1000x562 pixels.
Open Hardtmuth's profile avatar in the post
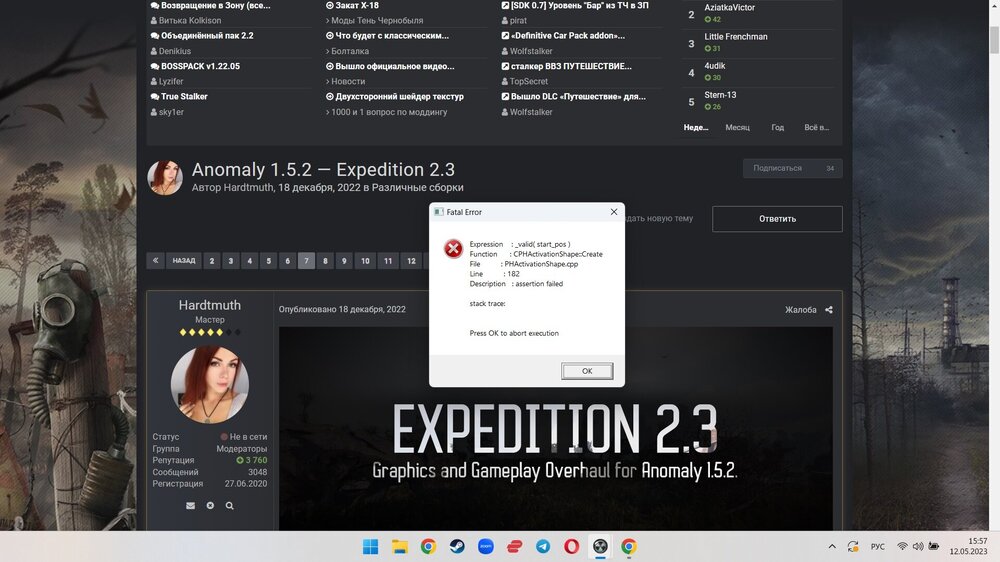click(x=210, y=385)
